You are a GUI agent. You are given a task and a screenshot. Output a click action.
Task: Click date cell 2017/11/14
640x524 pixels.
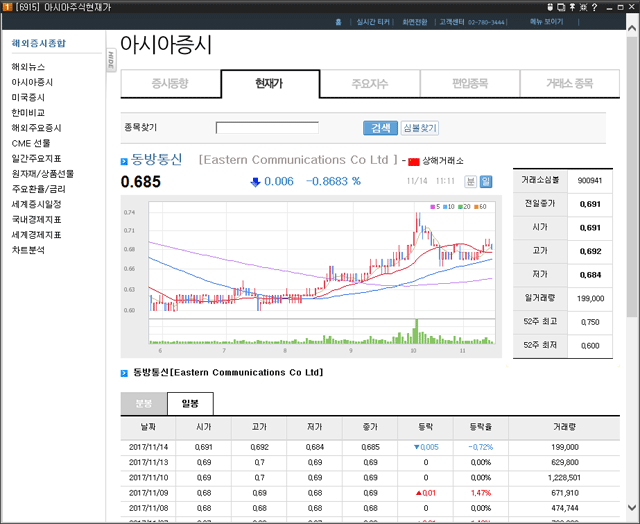pyautogui.click(x=149, y=447)
